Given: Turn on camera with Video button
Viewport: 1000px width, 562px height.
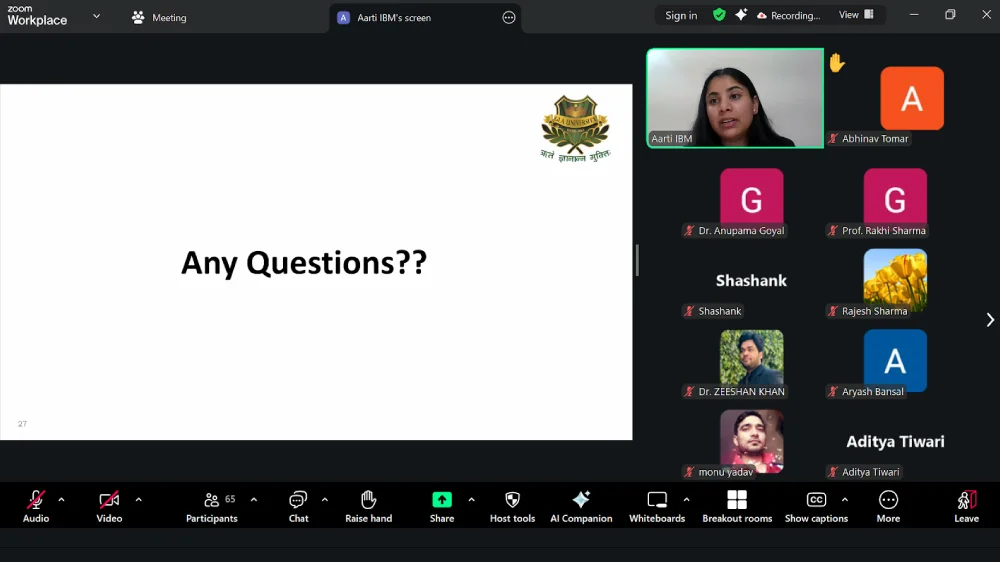Looking at the screenshot, I should click(x=109, y=505).
